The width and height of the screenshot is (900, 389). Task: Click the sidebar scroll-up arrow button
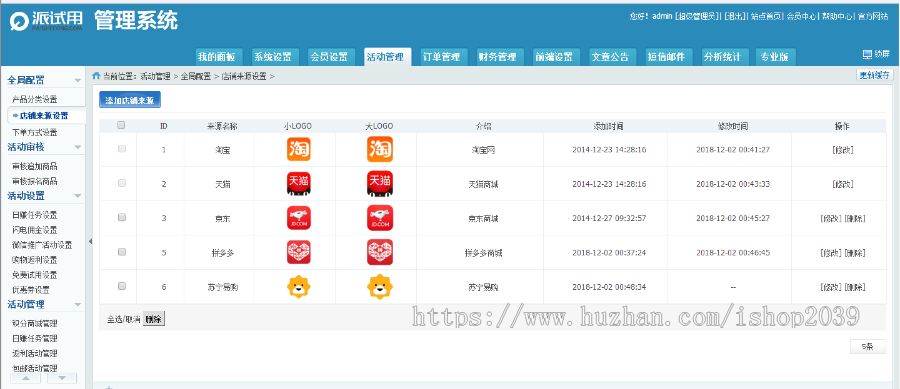tap(26, 378)
